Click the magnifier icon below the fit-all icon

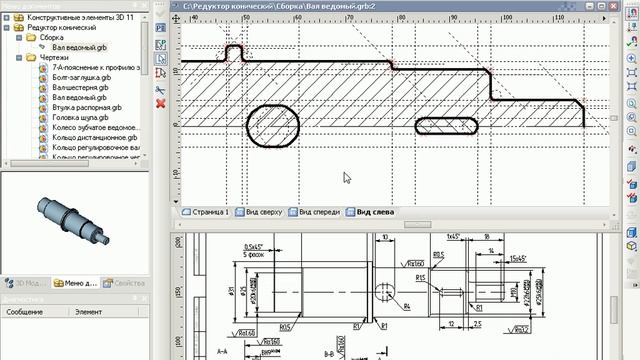pos(632,104)
